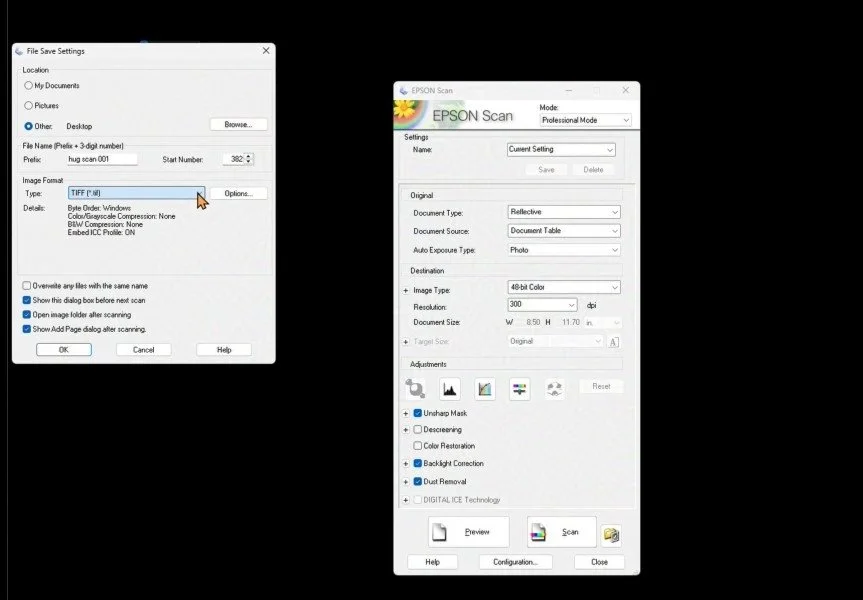
Task: Open the Mode dropdown showing Professional Mode
Action: (585, 120)
